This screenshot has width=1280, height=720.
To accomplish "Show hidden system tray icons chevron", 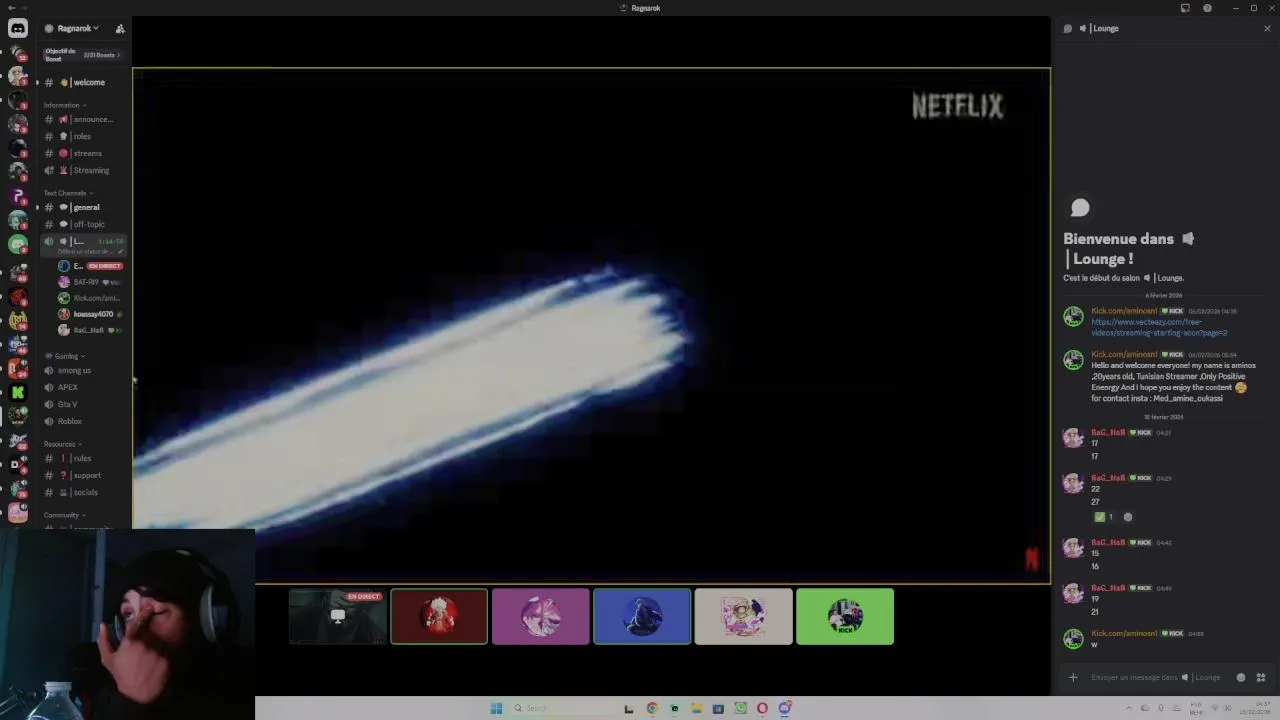I will tap(1129, 708).
